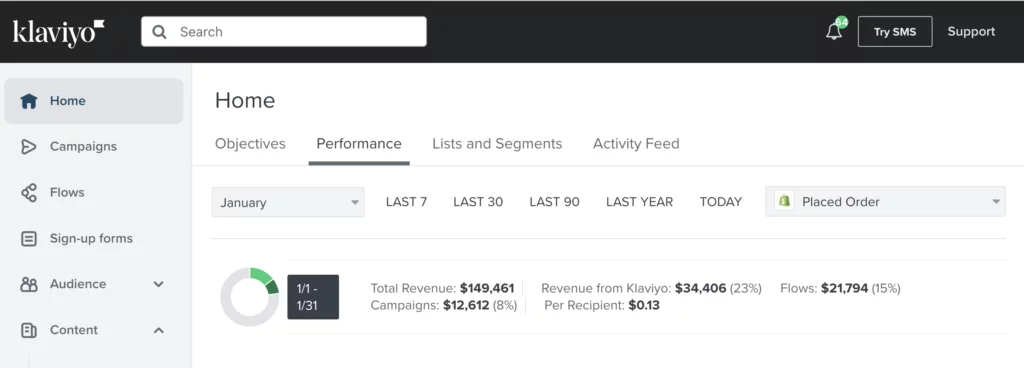The image size is (1024, 368).
Task: Click the Home house icon in sidebar
Action: (29, 101)
